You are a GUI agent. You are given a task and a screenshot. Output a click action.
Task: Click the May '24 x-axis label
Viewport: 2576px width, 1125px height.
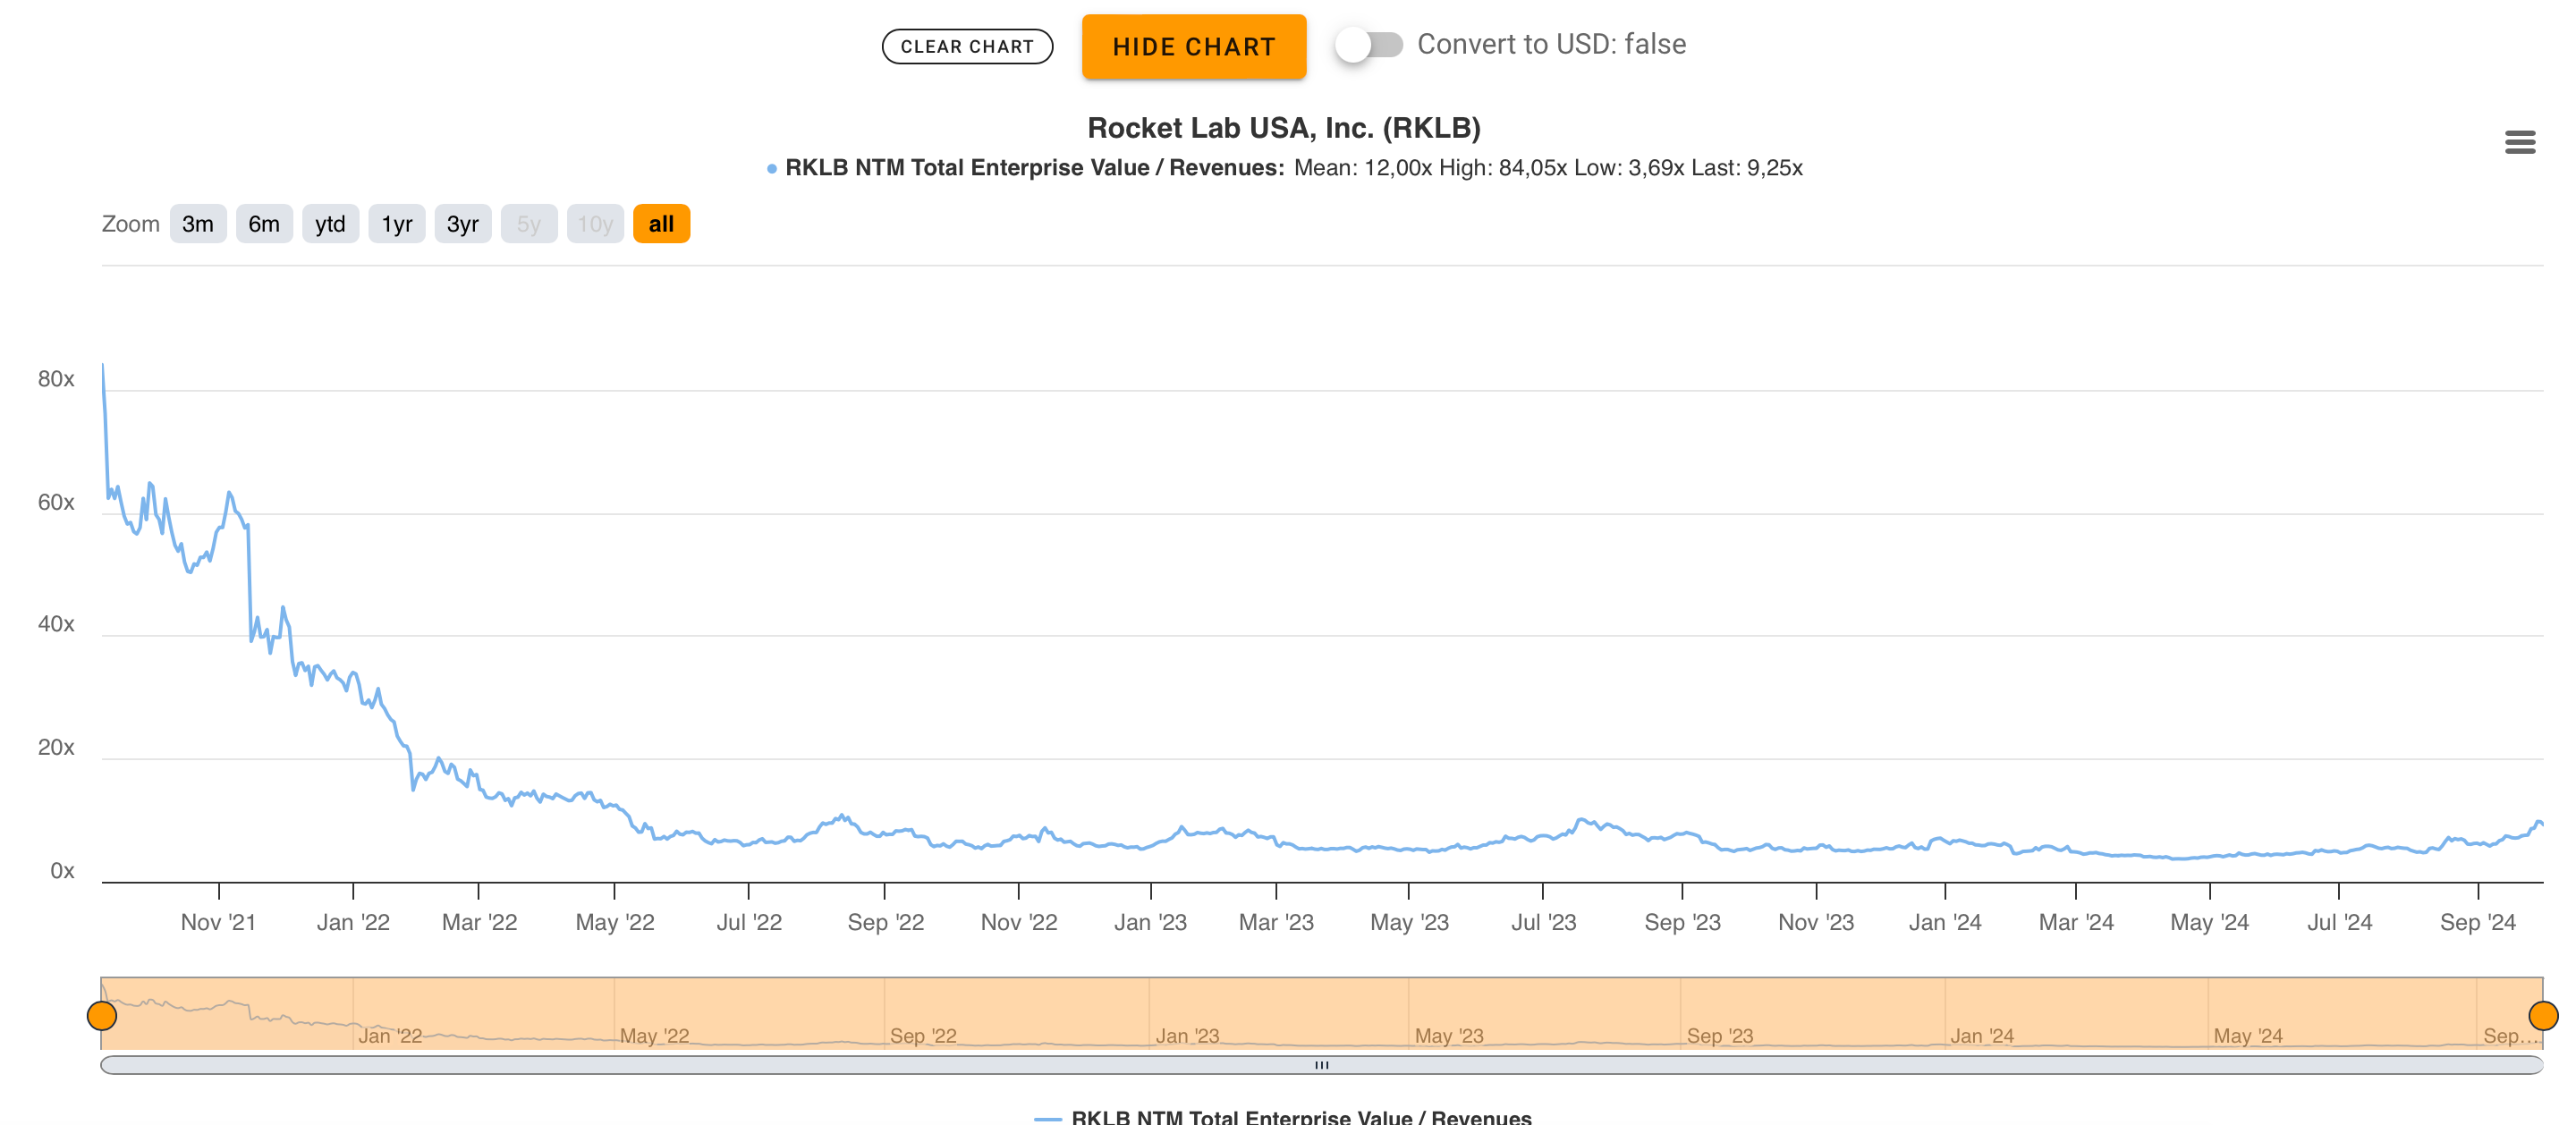[2209, 922]
